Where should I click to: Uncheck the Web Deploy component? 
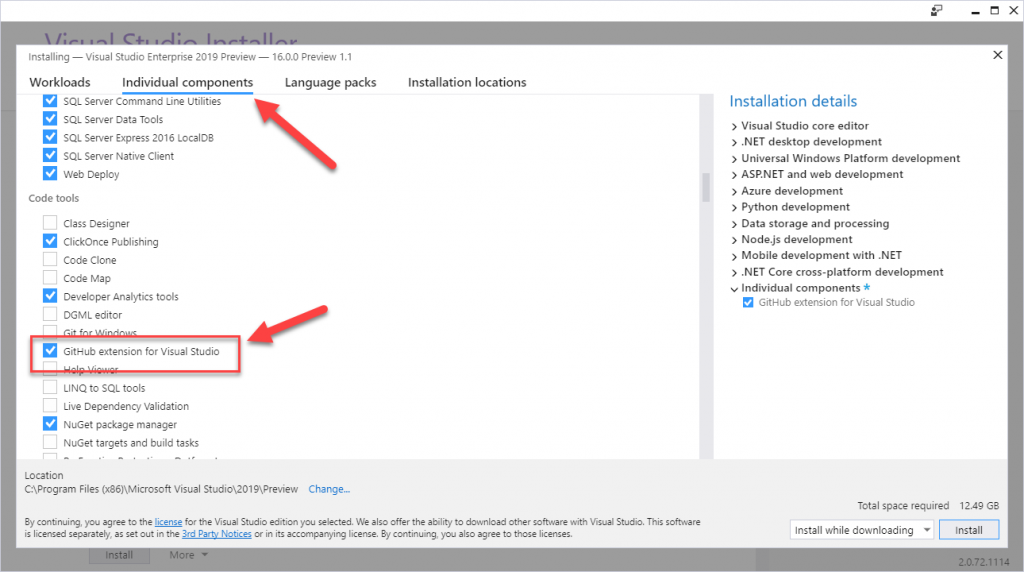tap(50, 174)
